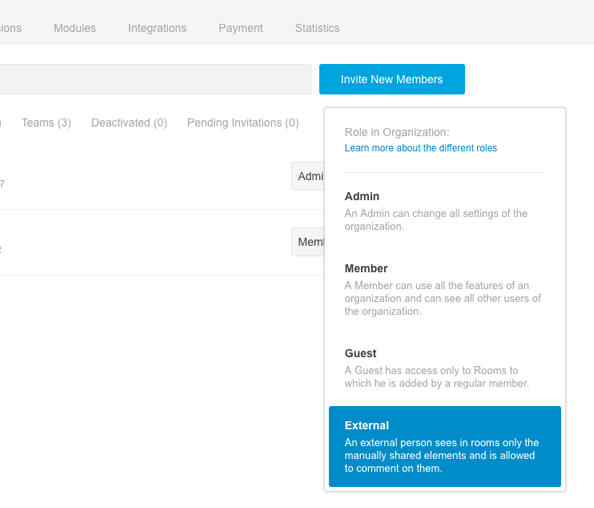Click the Guest role description text
The height and width of the screenshot is (508, 594).
coord(436,377)
